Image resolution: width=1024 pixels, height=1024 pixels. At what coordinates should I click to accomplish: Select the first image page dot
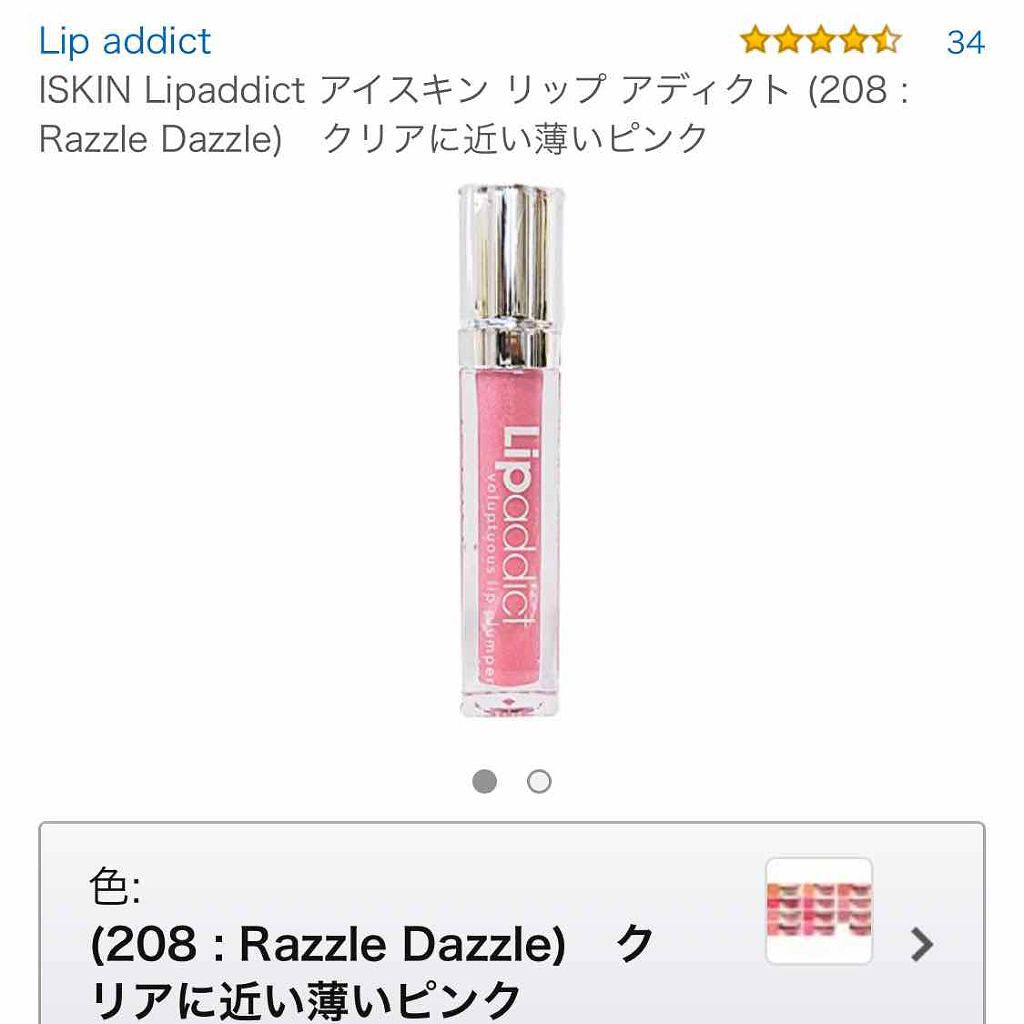click(485, 781)
